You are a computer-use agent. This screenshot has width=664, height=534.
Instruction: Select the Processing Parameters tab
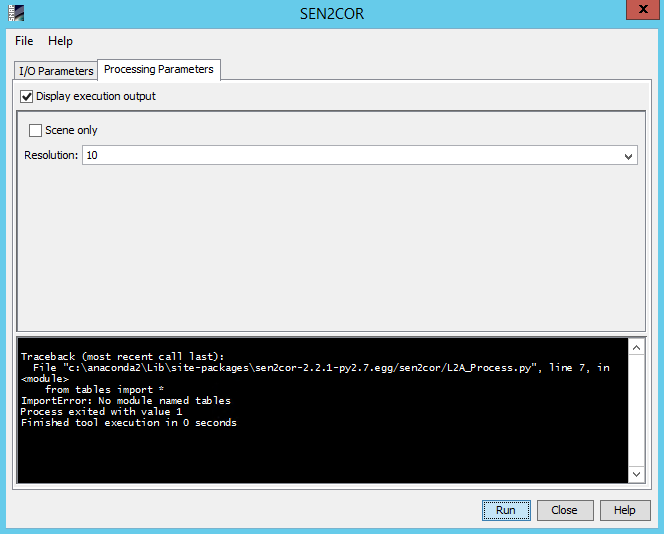pos(159,69)
